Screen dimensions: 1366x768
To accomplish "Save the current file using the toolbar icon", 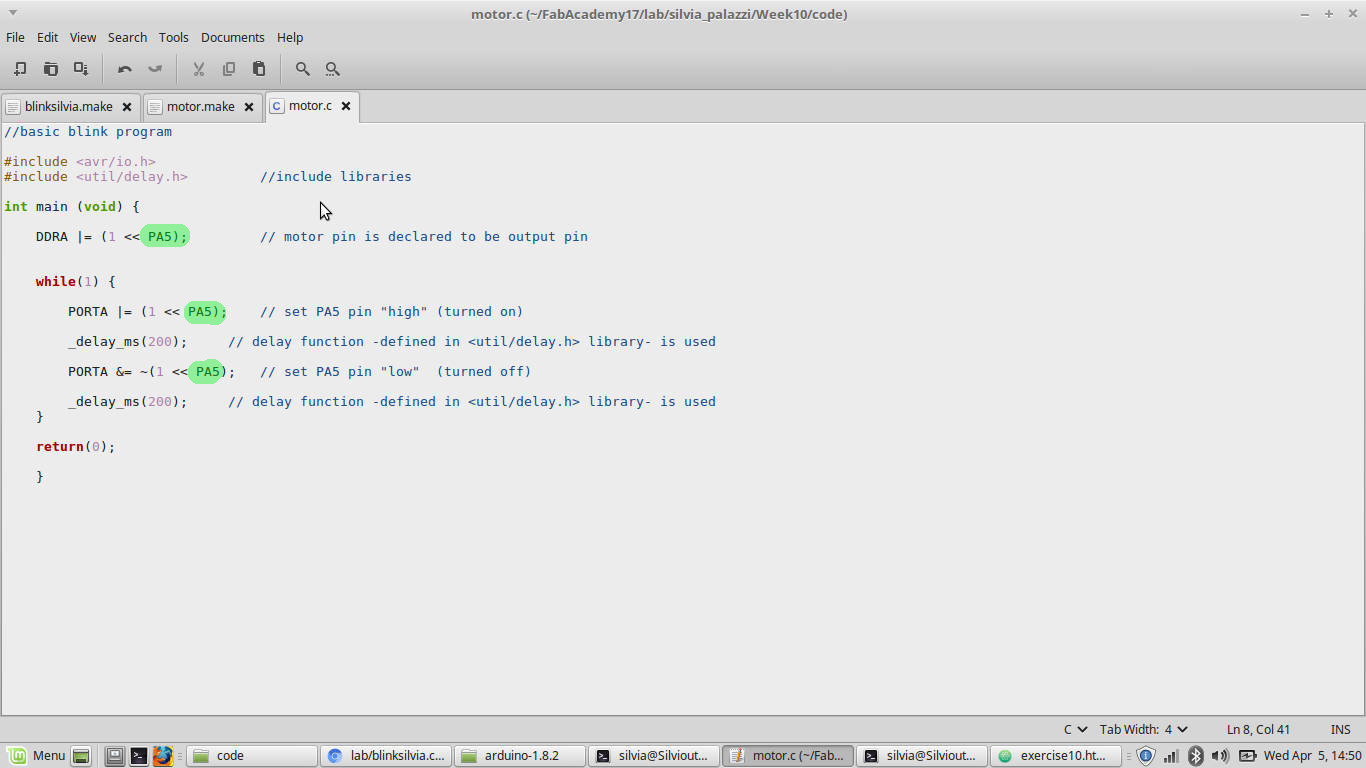I will 81,69.
